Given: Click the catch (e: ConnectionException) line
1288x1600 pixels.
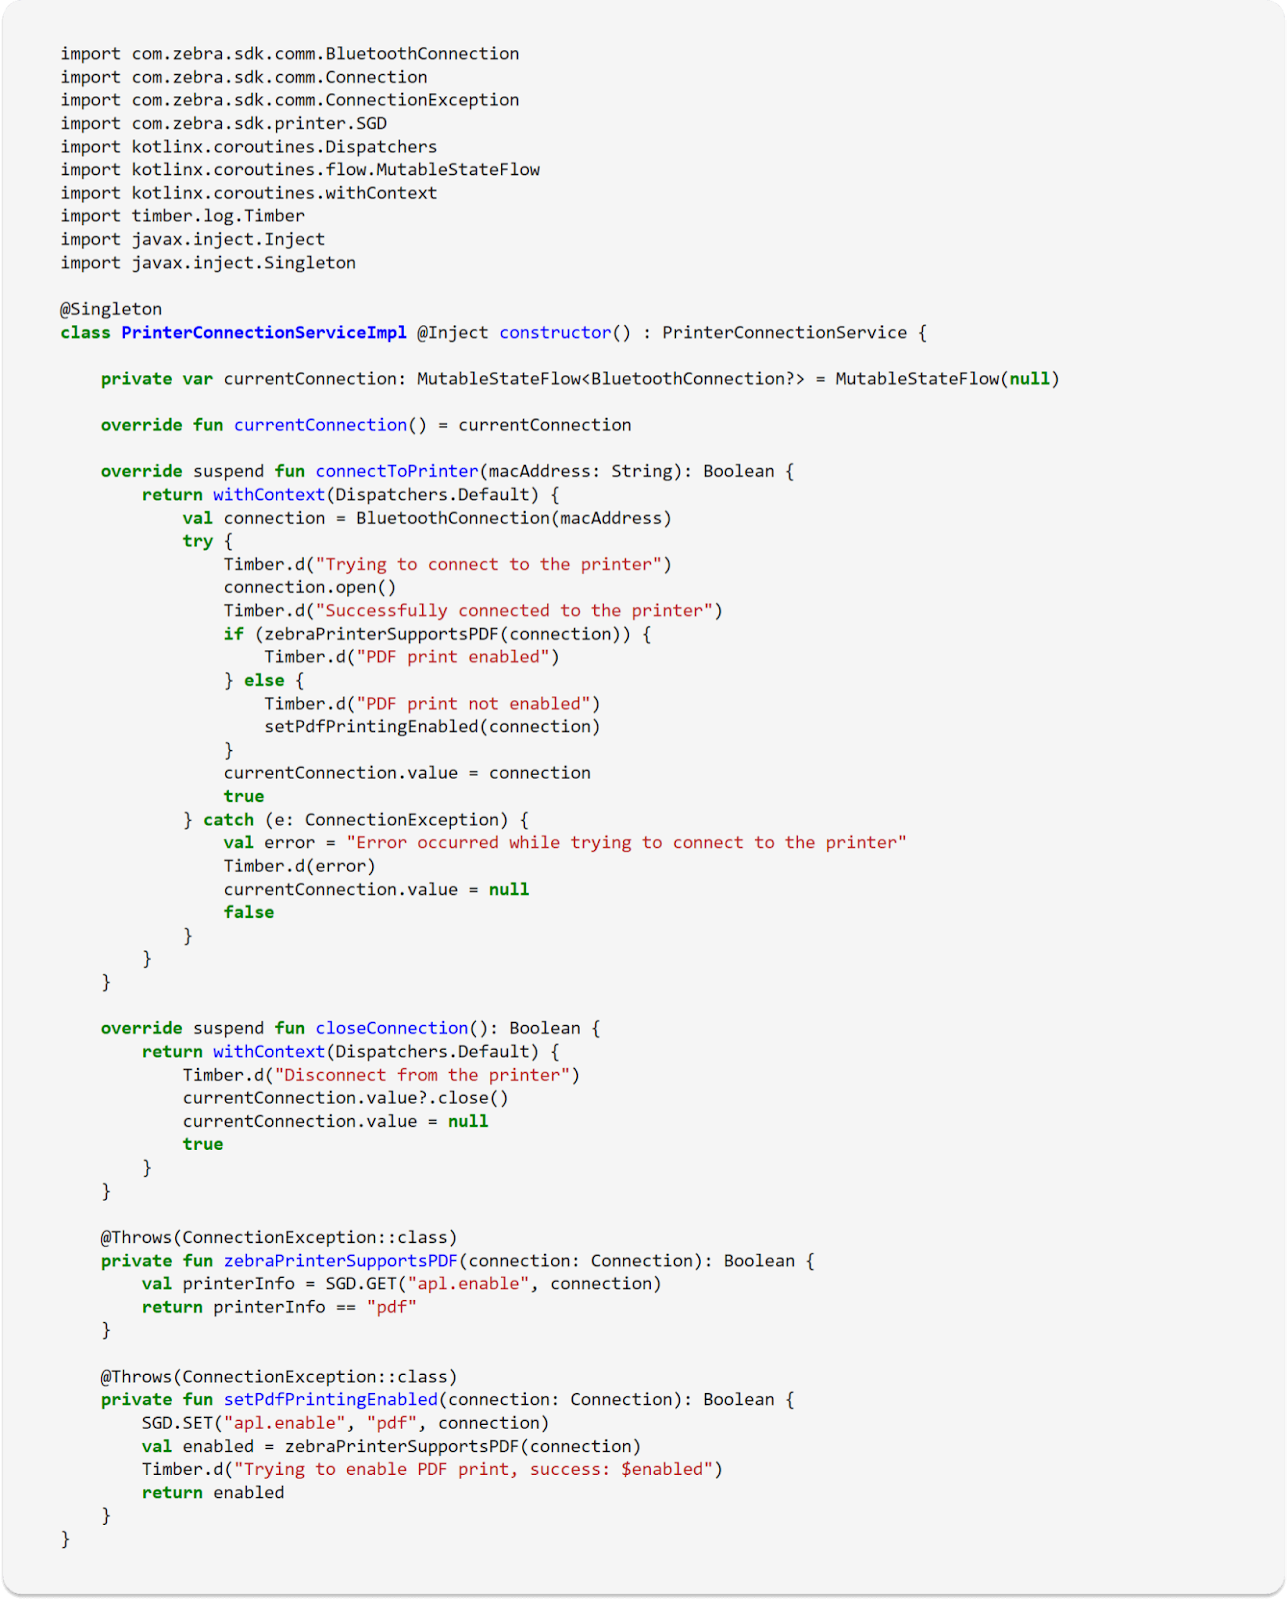Looking at the screenshot, I should [356, 820].
